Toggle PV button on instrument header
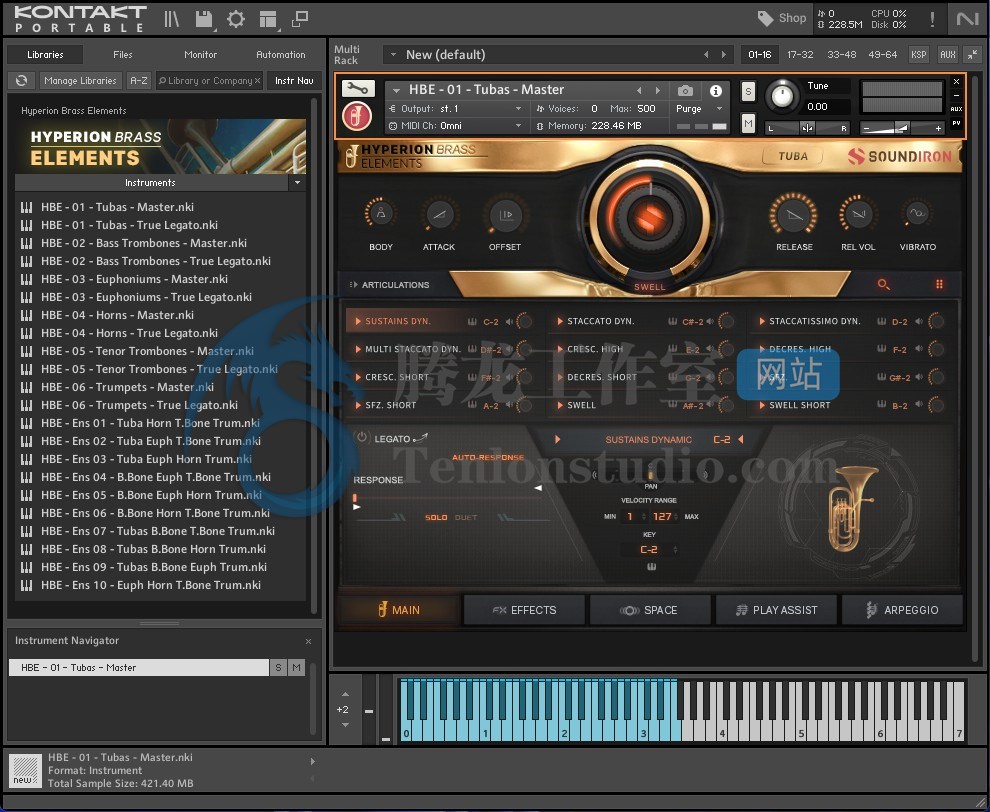The image size is (990, 812). (957, 123)
